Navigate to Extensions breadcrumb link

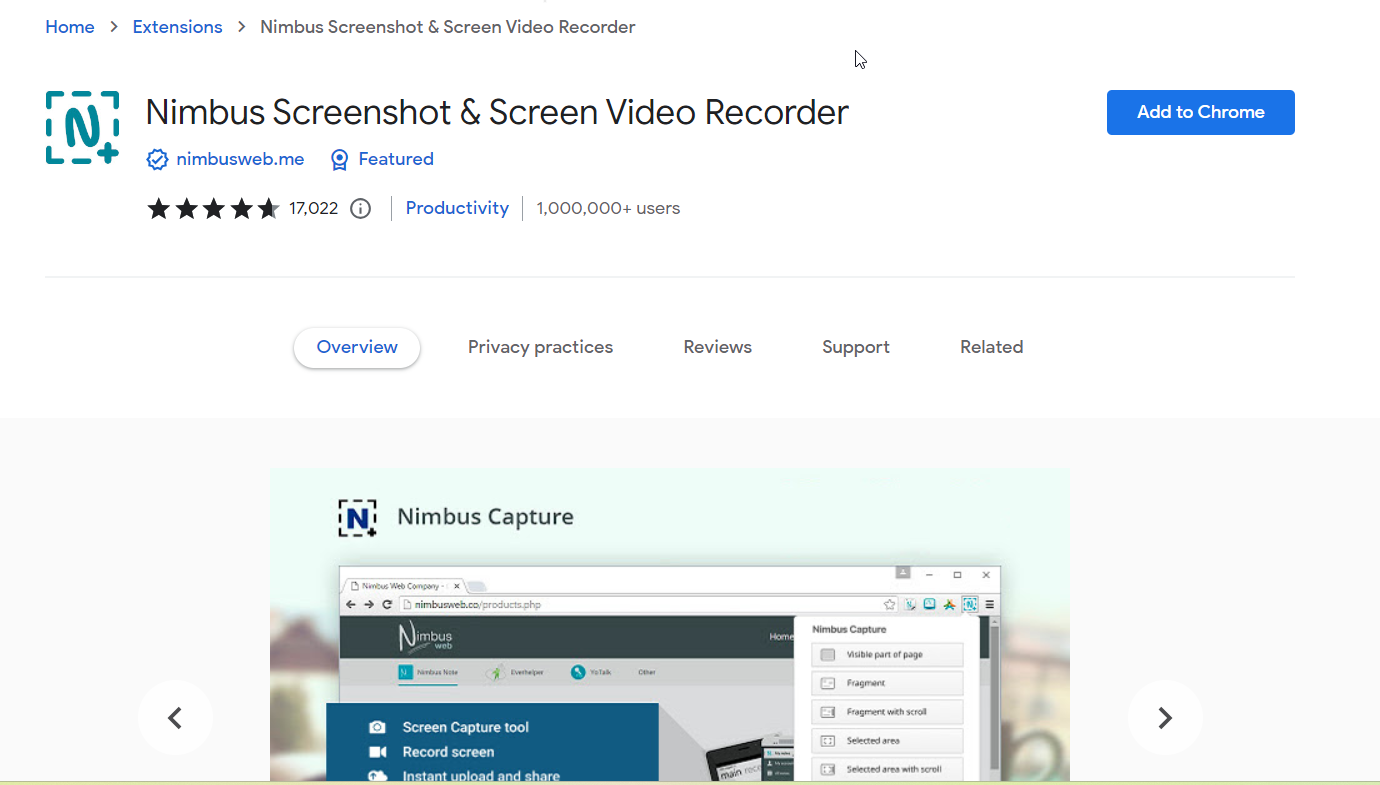tap(177, 27)
